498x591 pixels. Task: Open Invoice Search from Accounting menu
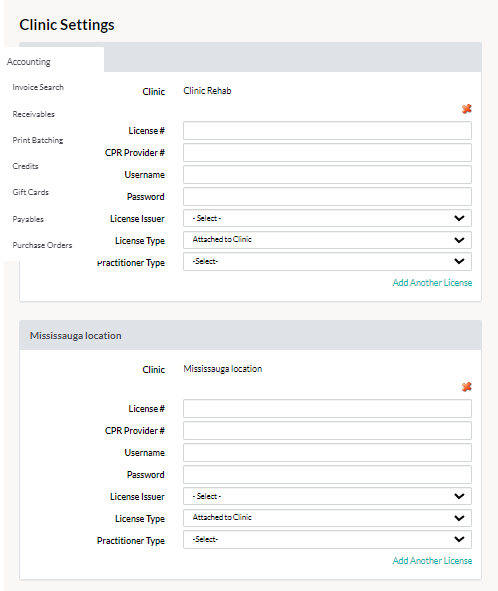[38, 87]
